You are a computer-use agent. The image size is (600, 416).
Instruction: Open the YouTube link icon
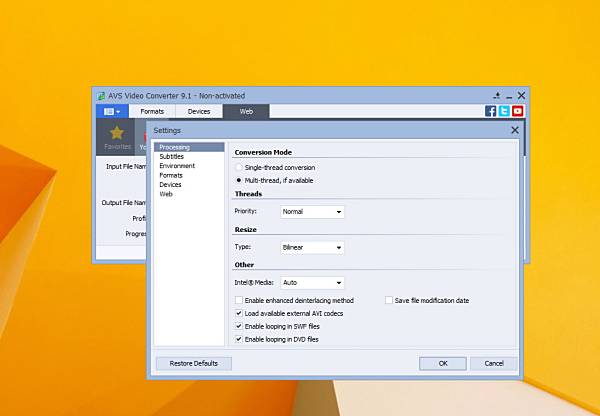[x=517, y=111]
